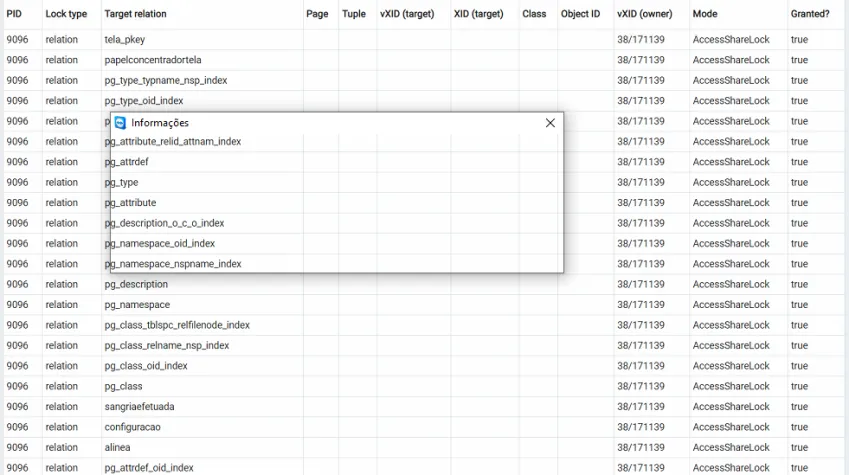849x475 pixels.
Task: Close the Informações dialog
Action: click(x=550, y=123)
